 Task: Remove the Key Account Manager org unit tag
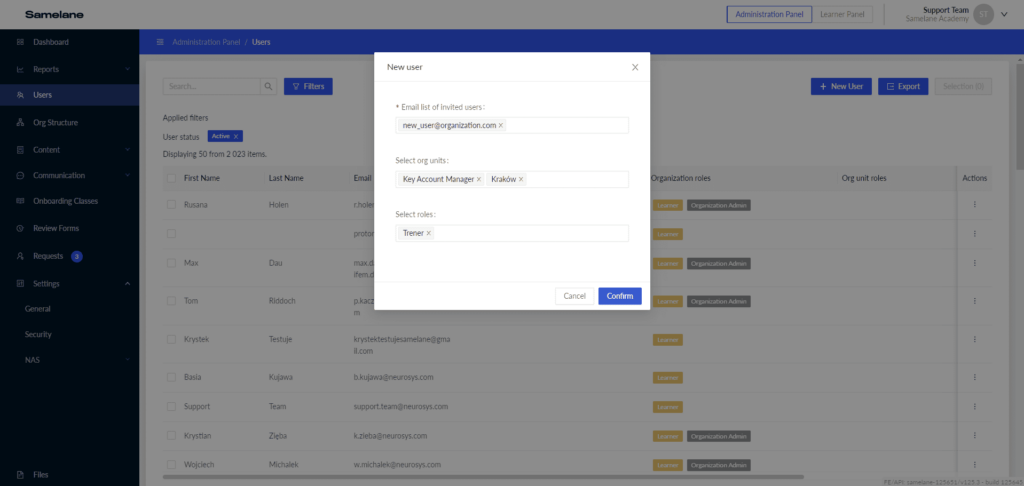(479, 179)
